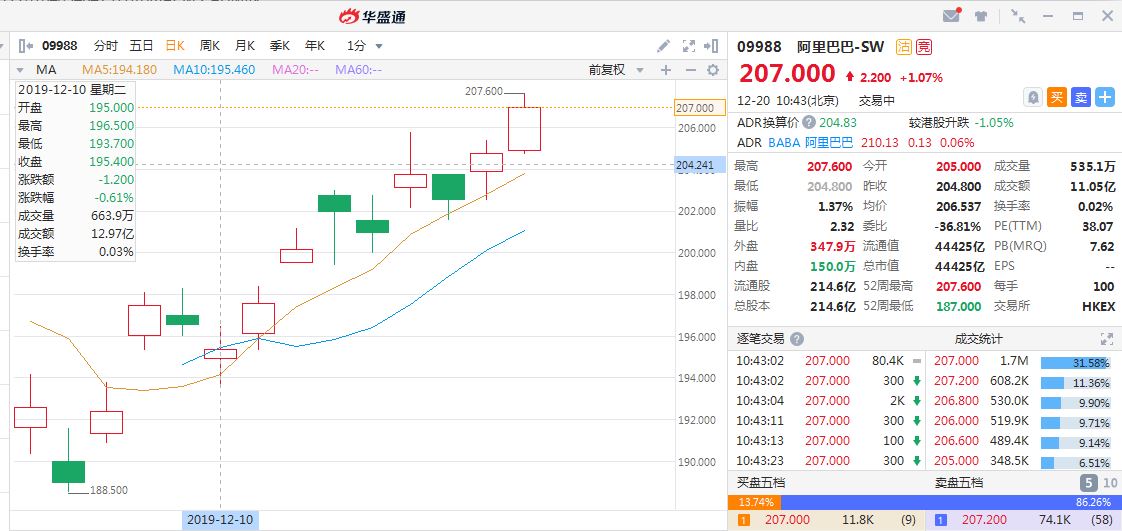Open chart settings gear

(713, 69)
